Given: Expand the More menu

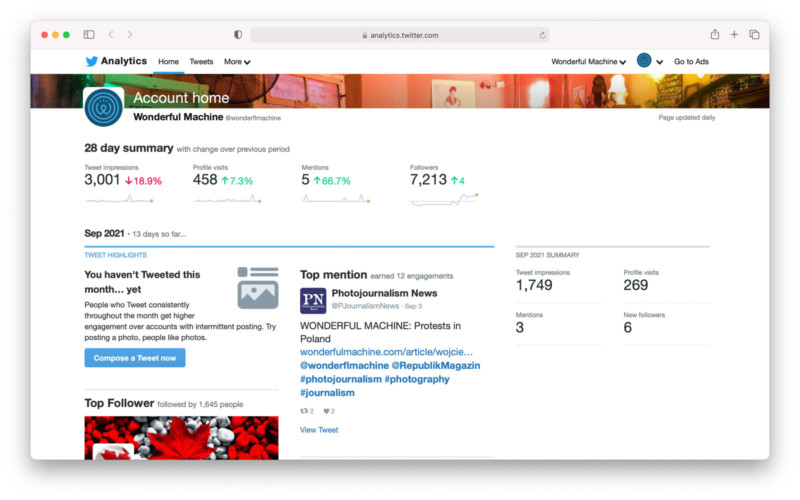Looking at the screenshot, I should point(237,62).
